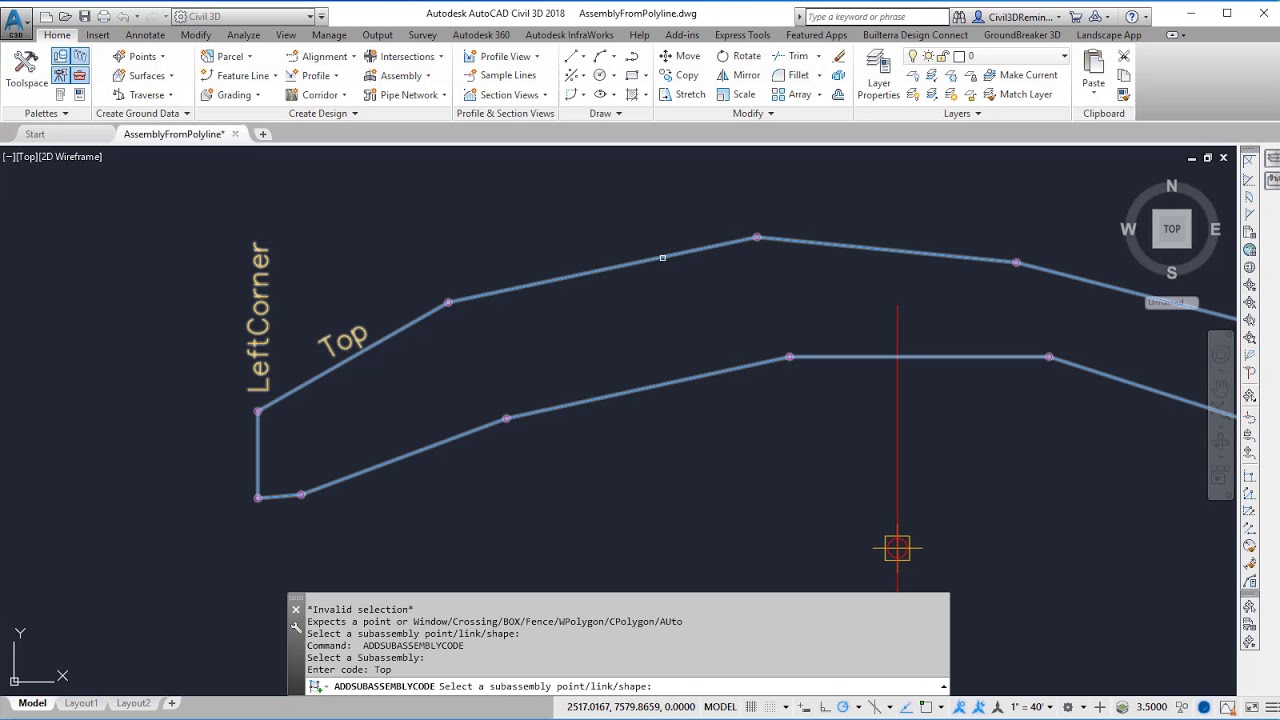
Task: Click the Autodesk App Store cart icon
Action: click(x=1076, y=16)
